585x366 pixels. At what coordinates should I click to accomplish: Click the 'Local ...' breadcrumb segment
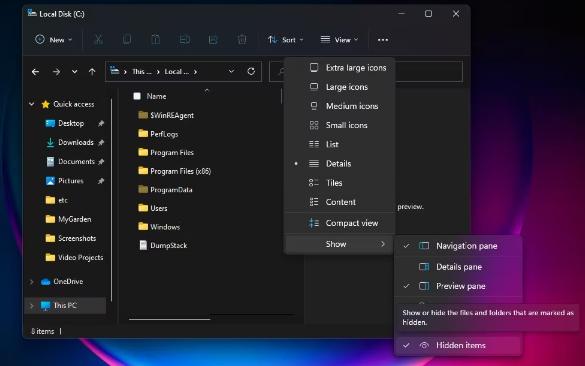pos(176,72)
